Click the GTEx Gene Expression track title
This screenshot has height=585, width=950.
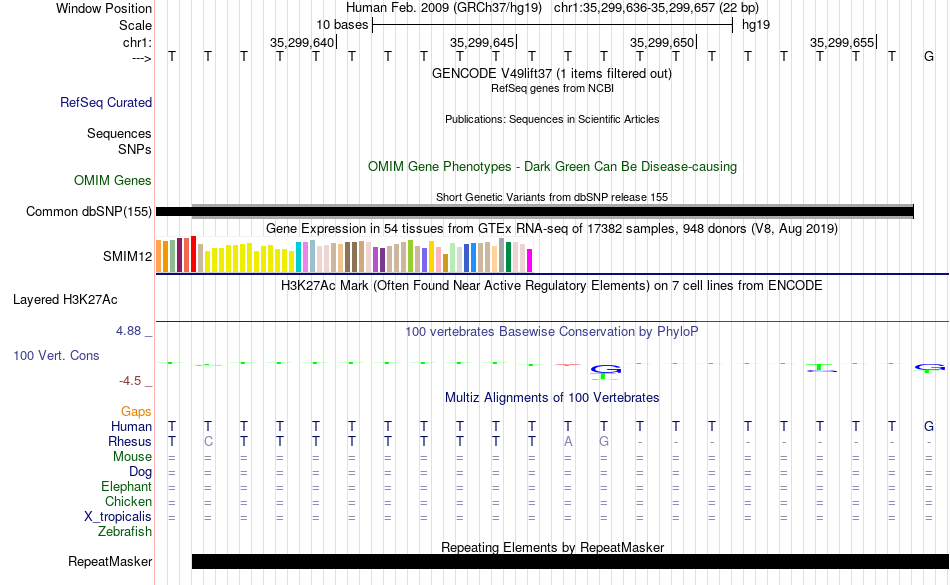point(552,228)
